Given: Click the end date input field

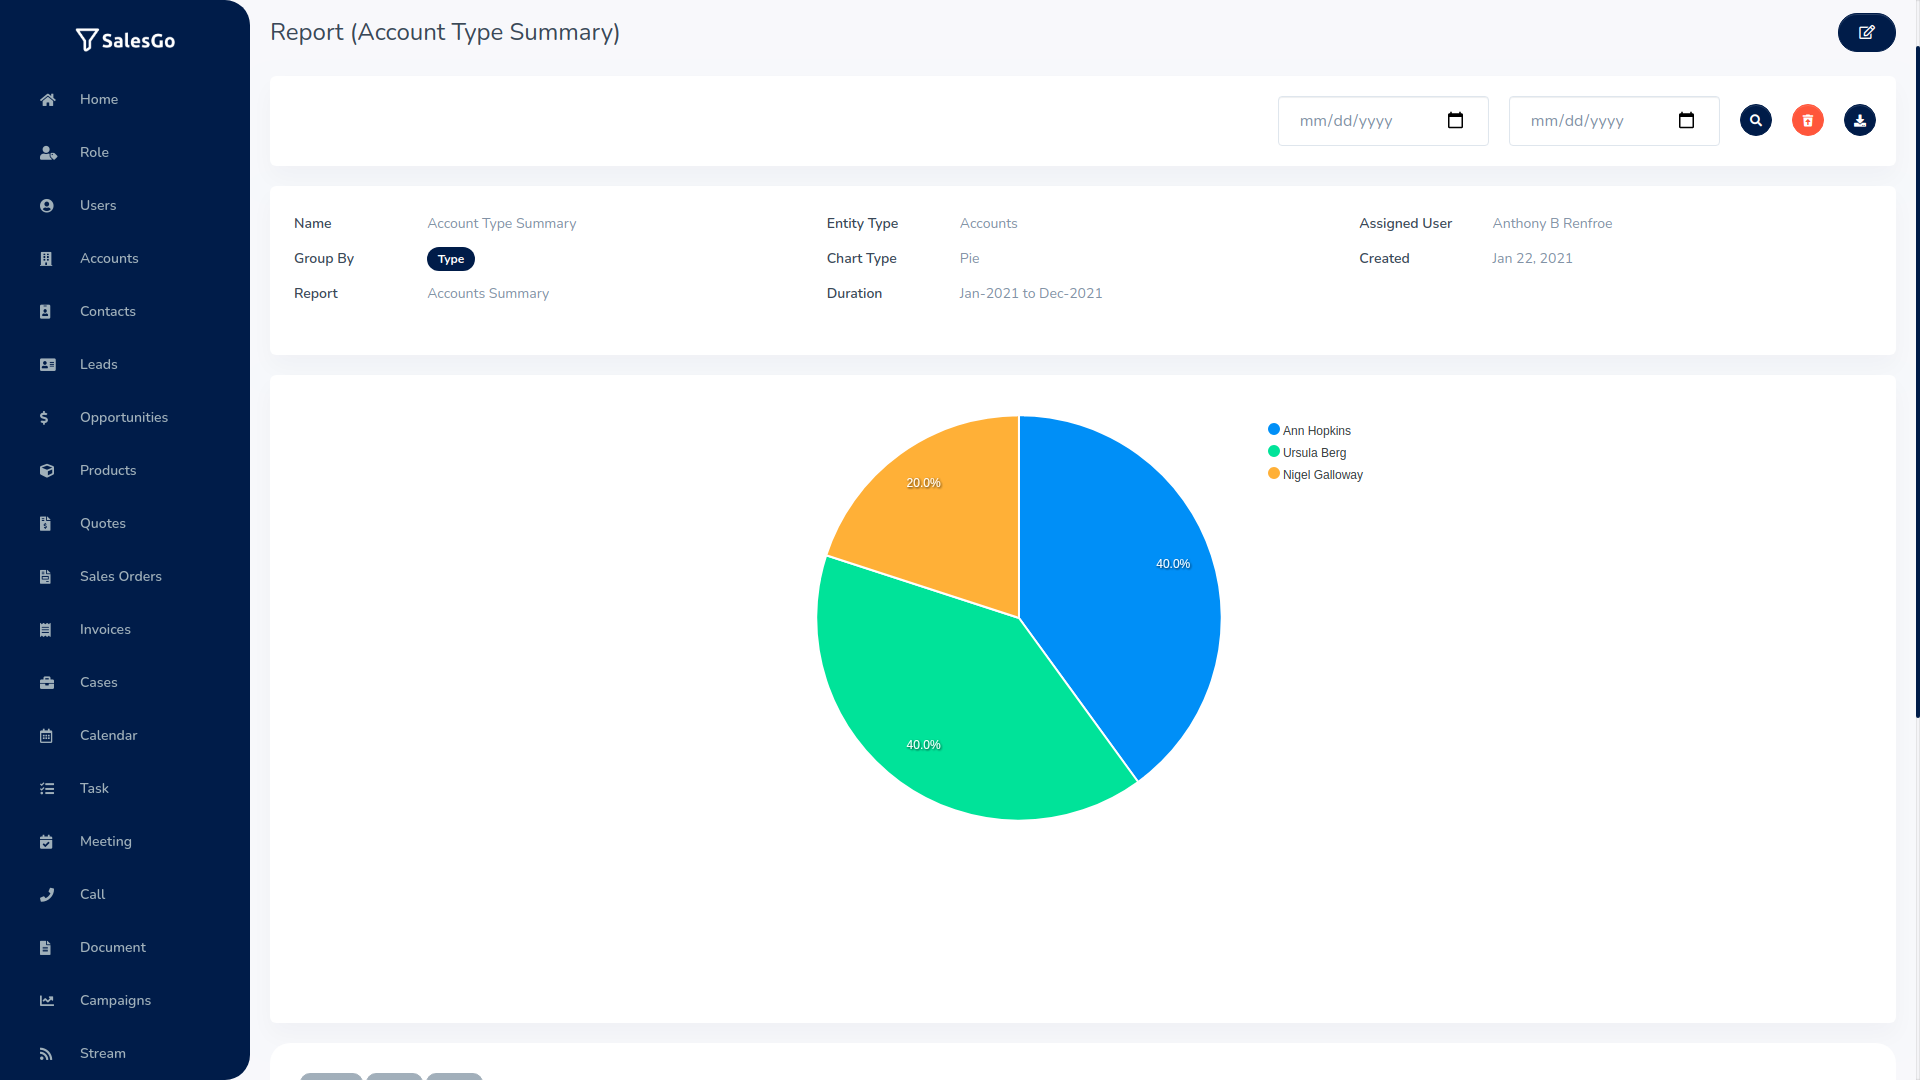Looking at the screenshot, I should [x=1614, y=121].
